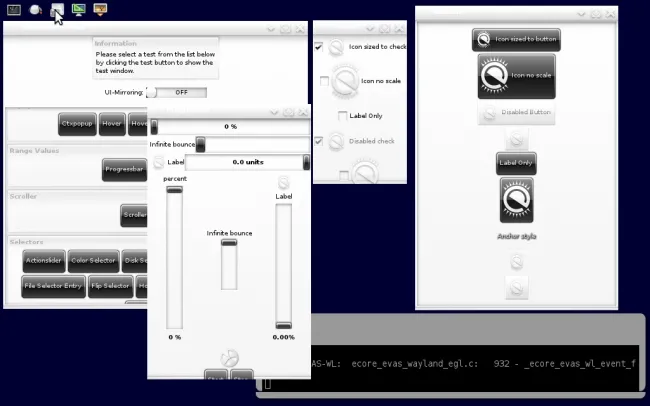The height and width of the screenshot is (406, 650).
Task: Click the large icon in the last check row
Action: (365, 172)
